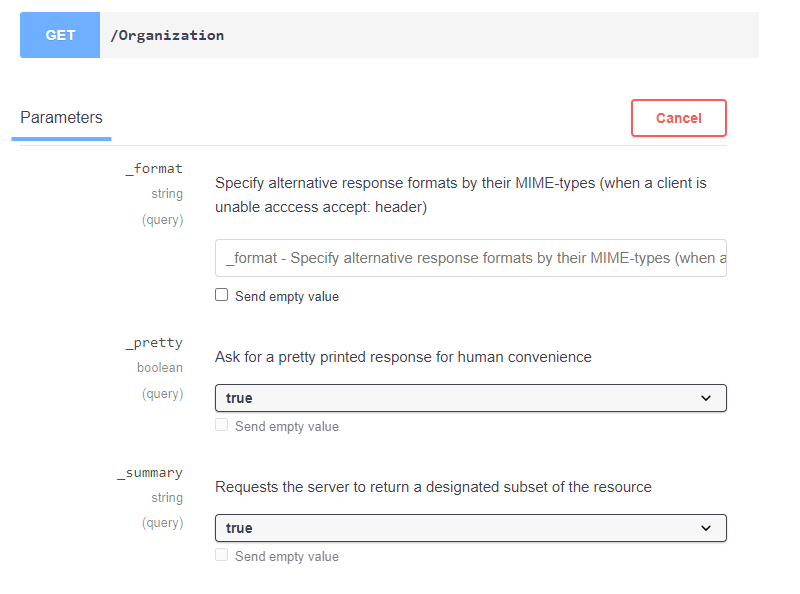Cancel the try-it-out mode
This screenshot has width=800, height=594.
pyautogui.click(x=679, y=118)
